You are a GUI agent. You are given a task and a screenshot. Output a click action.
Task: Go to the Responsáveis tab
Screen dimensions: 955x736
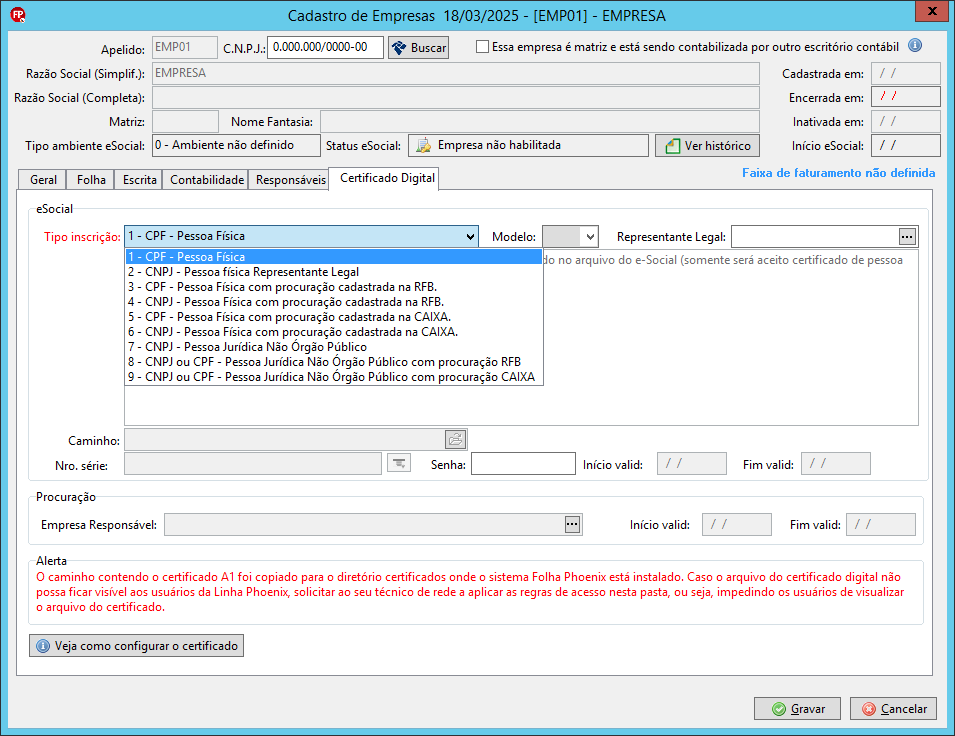(x=291, y=180)
